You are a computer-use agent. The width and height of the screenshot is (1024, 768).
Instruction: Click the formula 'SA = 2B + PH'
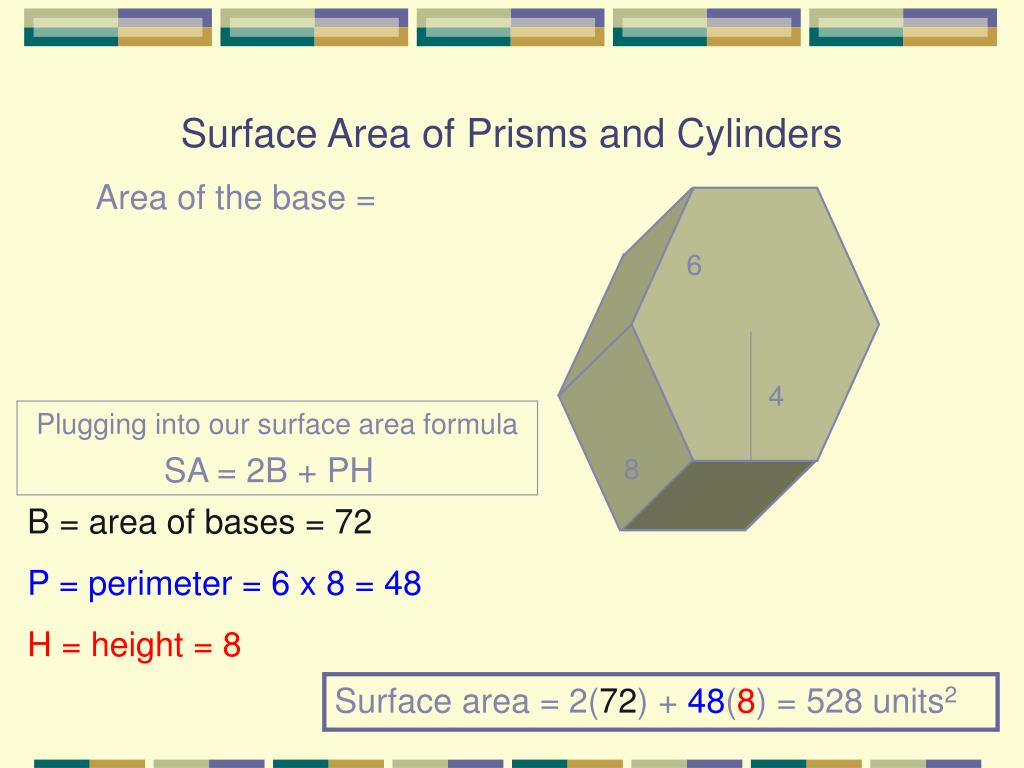click(x=268, y=470)
